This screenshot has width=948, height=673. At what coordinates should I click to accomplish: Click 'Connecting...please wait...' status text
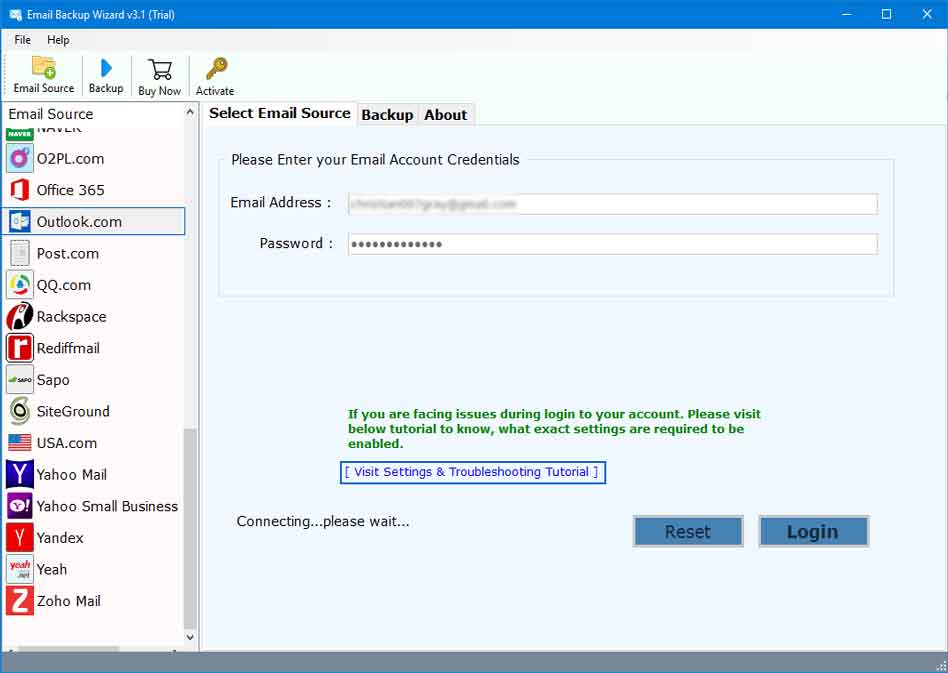[323, 521]
